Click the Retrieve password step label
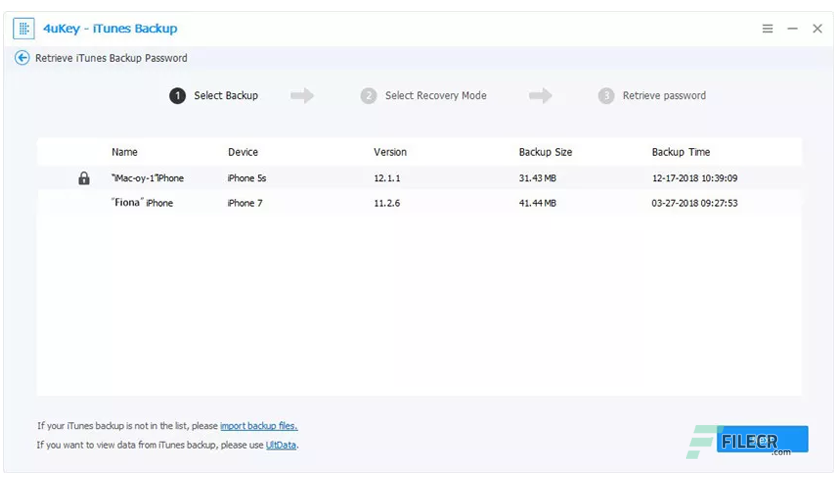This screenshot has width=836, height=484. click(664, 95)
